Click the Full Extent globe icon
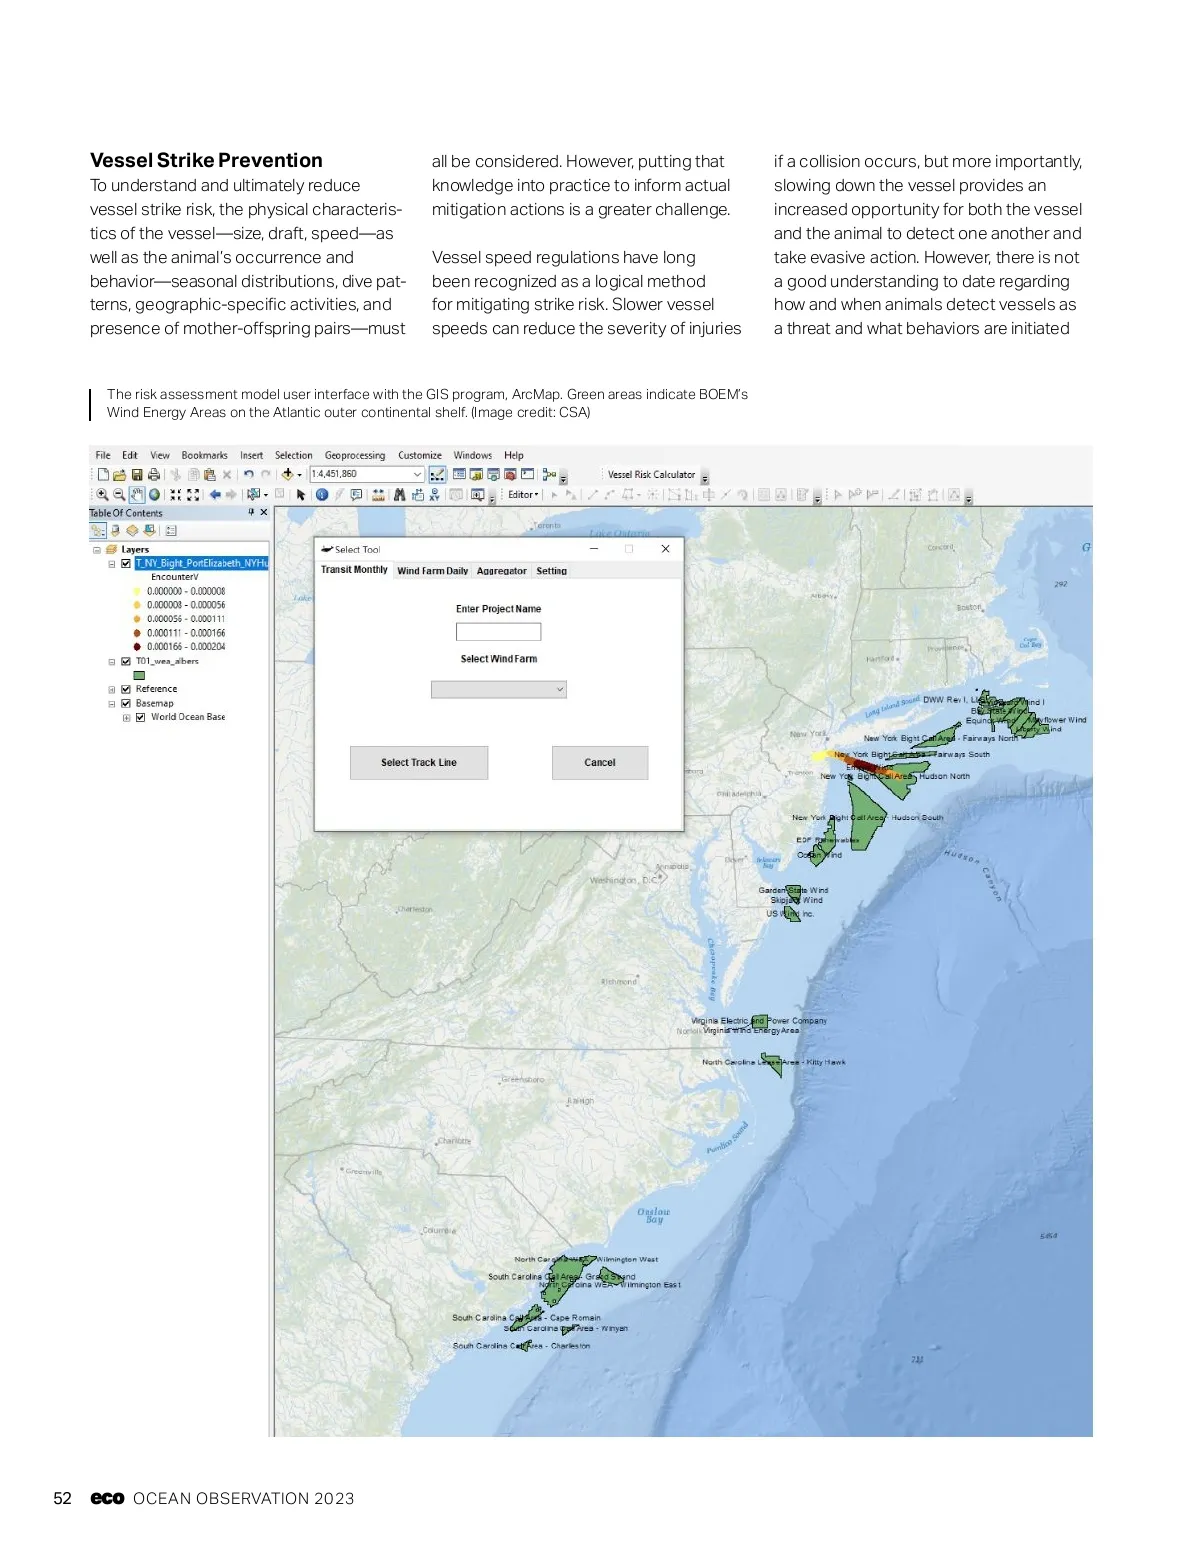 coord(155,495)
